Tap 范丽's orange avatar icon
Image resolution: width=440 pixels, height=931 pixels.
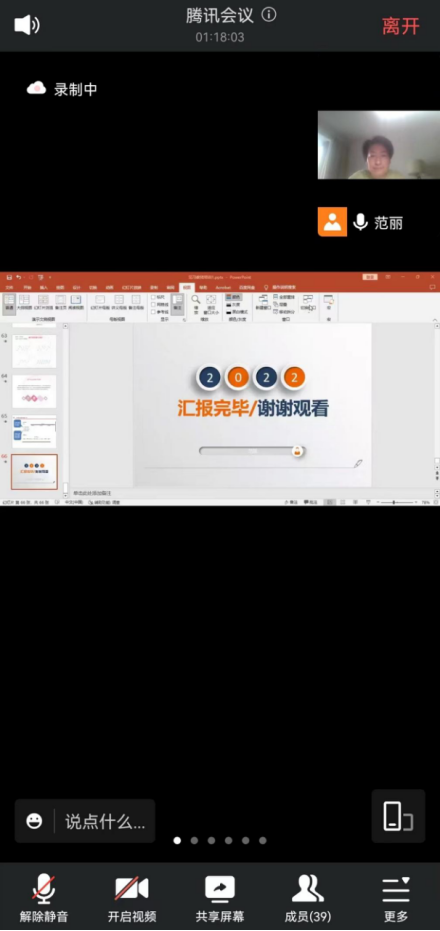click(333, 222)
